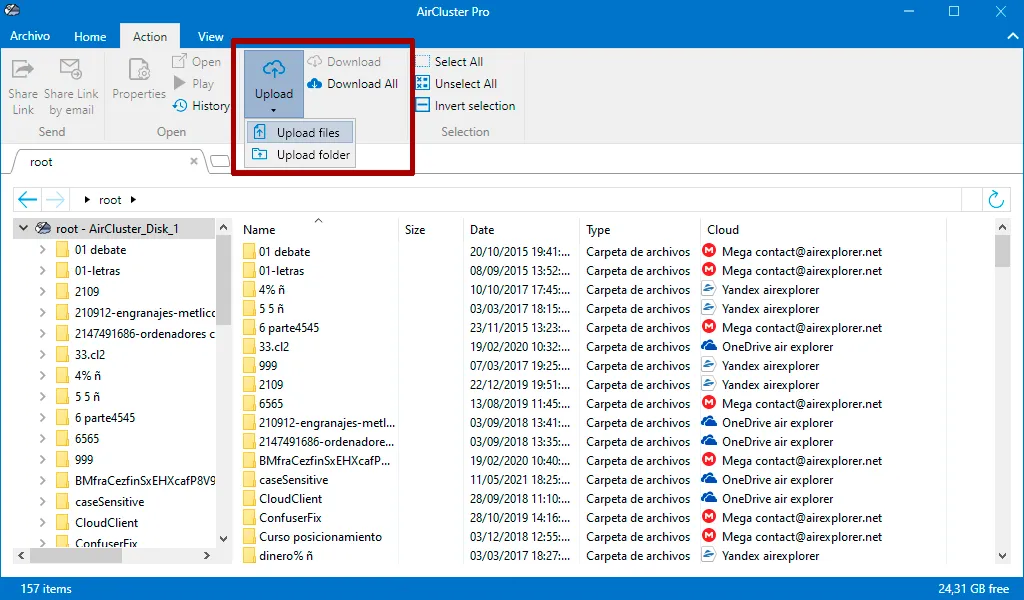Click the 157 items status text
This screenshot has width=1024, height=600.
(x=46, y=589)
